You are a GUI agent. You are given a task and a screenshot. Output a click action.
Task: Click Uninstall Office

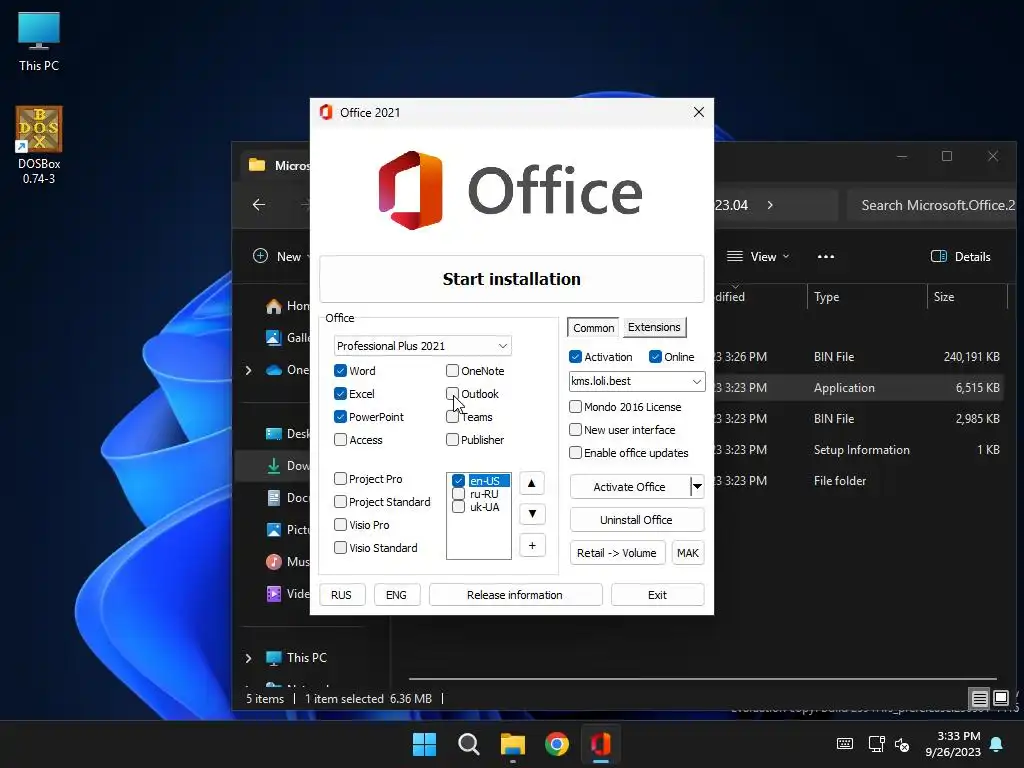[x=637, y=520]
